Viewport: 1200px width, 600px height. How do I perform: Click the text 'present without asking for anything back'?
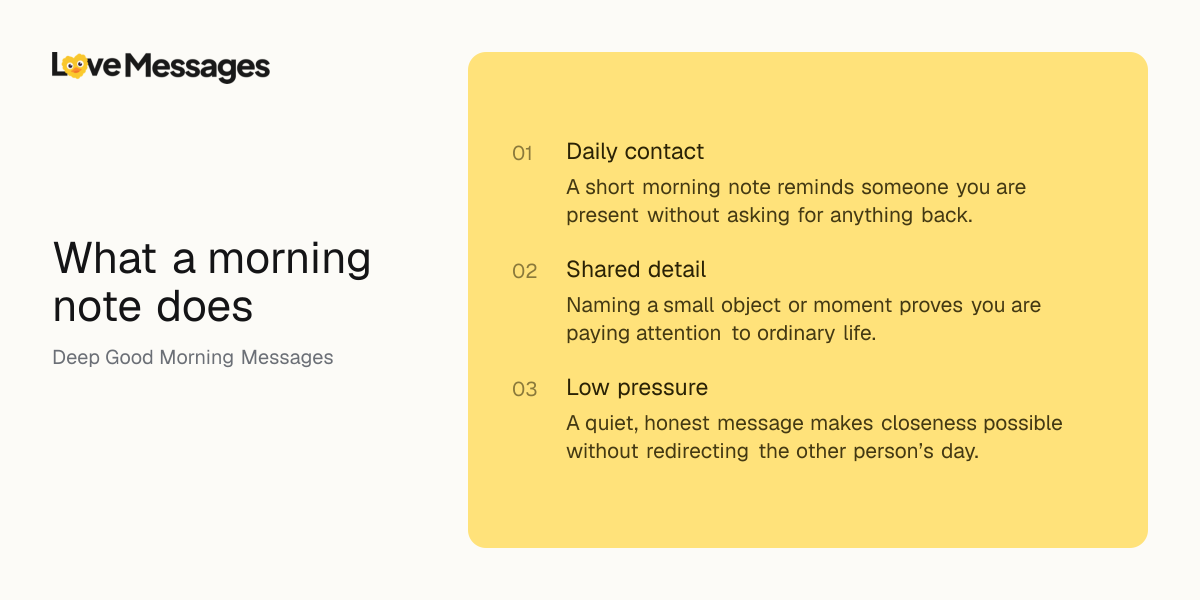coord(768,215)
